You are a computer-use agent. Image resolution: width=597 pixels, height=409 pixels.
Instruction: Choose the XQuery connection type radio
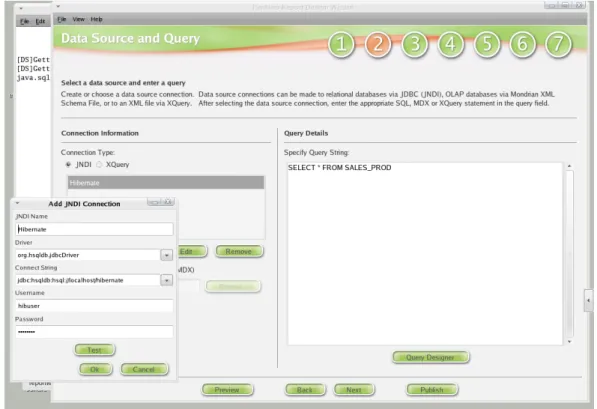pyautogui.click(x=99, y=165)
